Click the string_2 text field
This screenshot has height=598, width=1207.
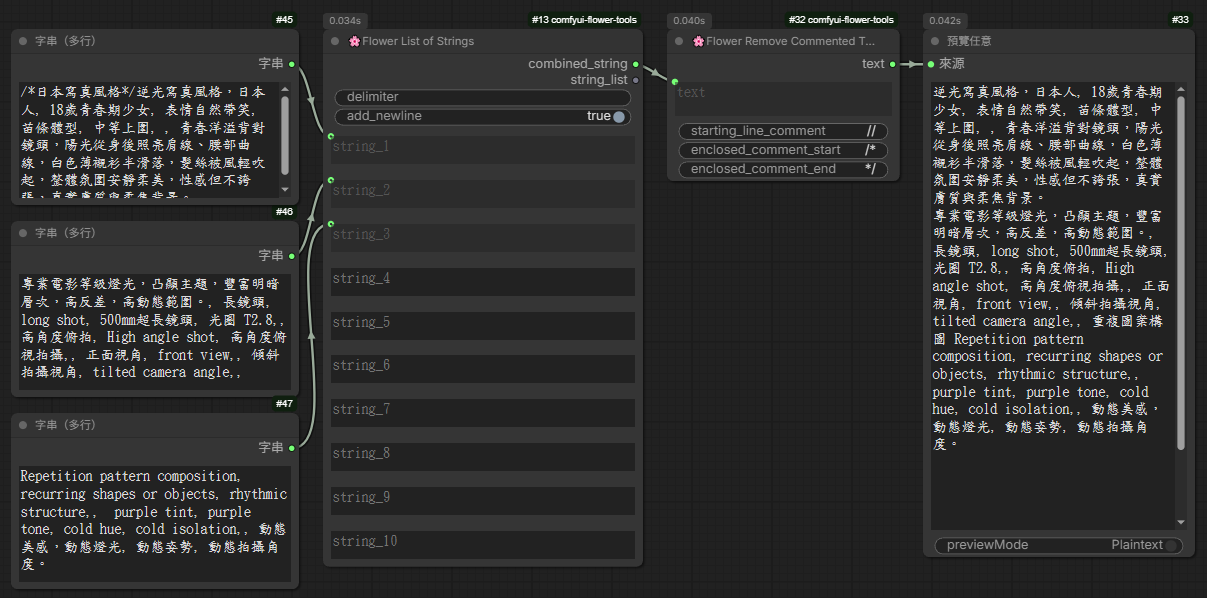(483, 194)
